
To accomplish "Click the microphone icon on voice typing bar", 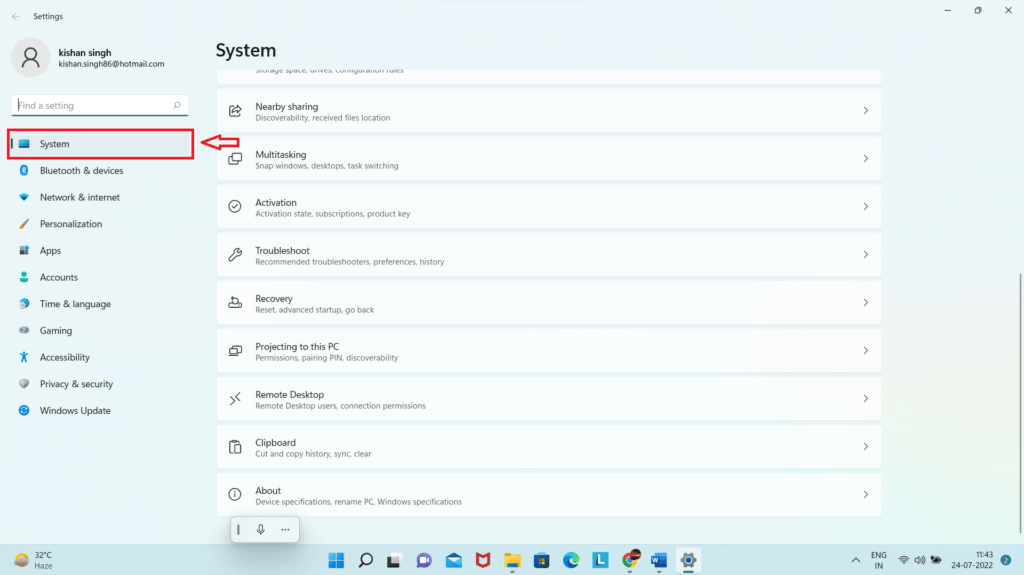I will 261,529.
